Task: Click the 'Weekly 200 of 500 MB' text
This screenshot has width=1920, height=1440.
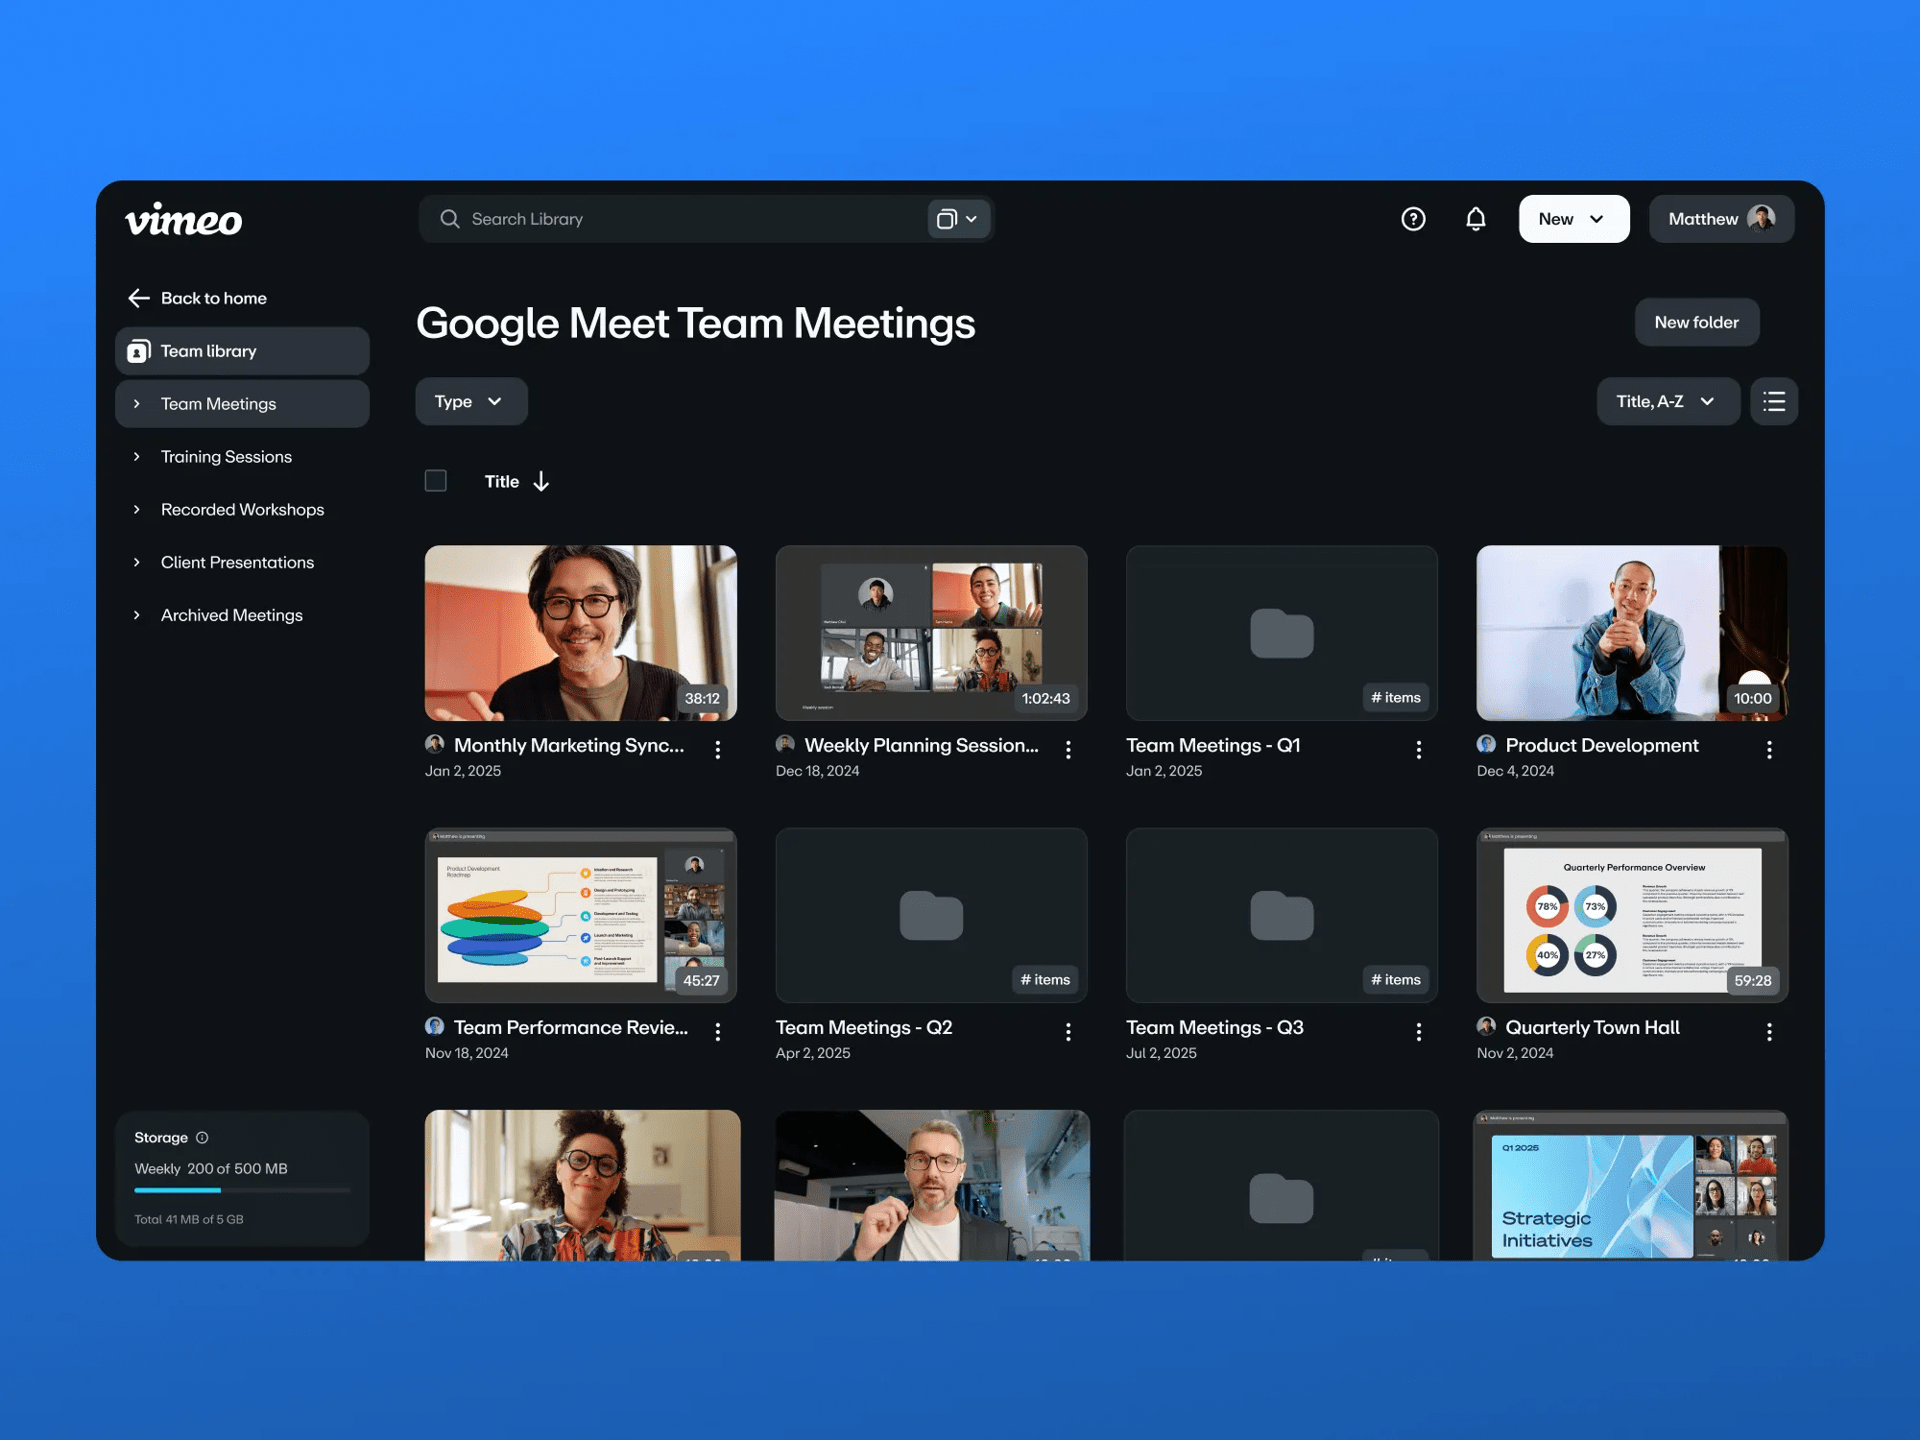Action: [x=211, y=1168]
